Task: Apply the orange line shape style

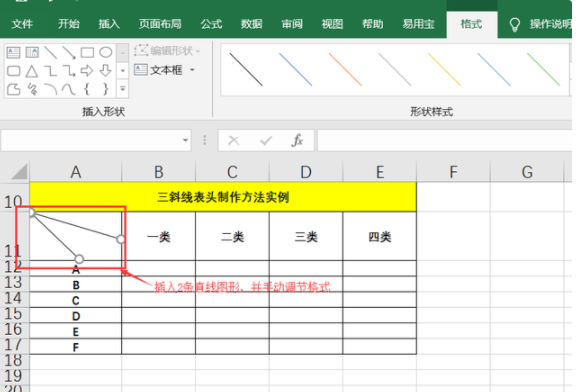Action: [x=345, y=69]
